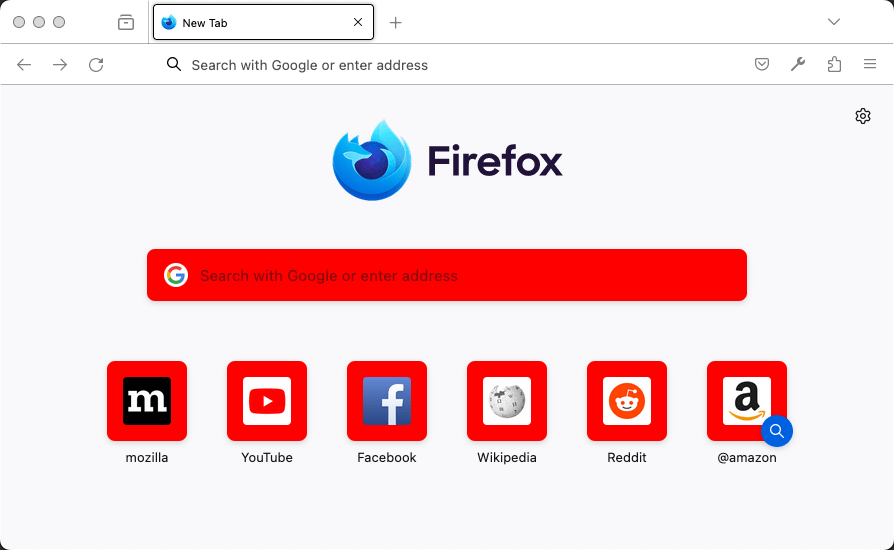The image size is (894, 550).
Task: Open the developer tools wrench icon
Action: [798, 65]
